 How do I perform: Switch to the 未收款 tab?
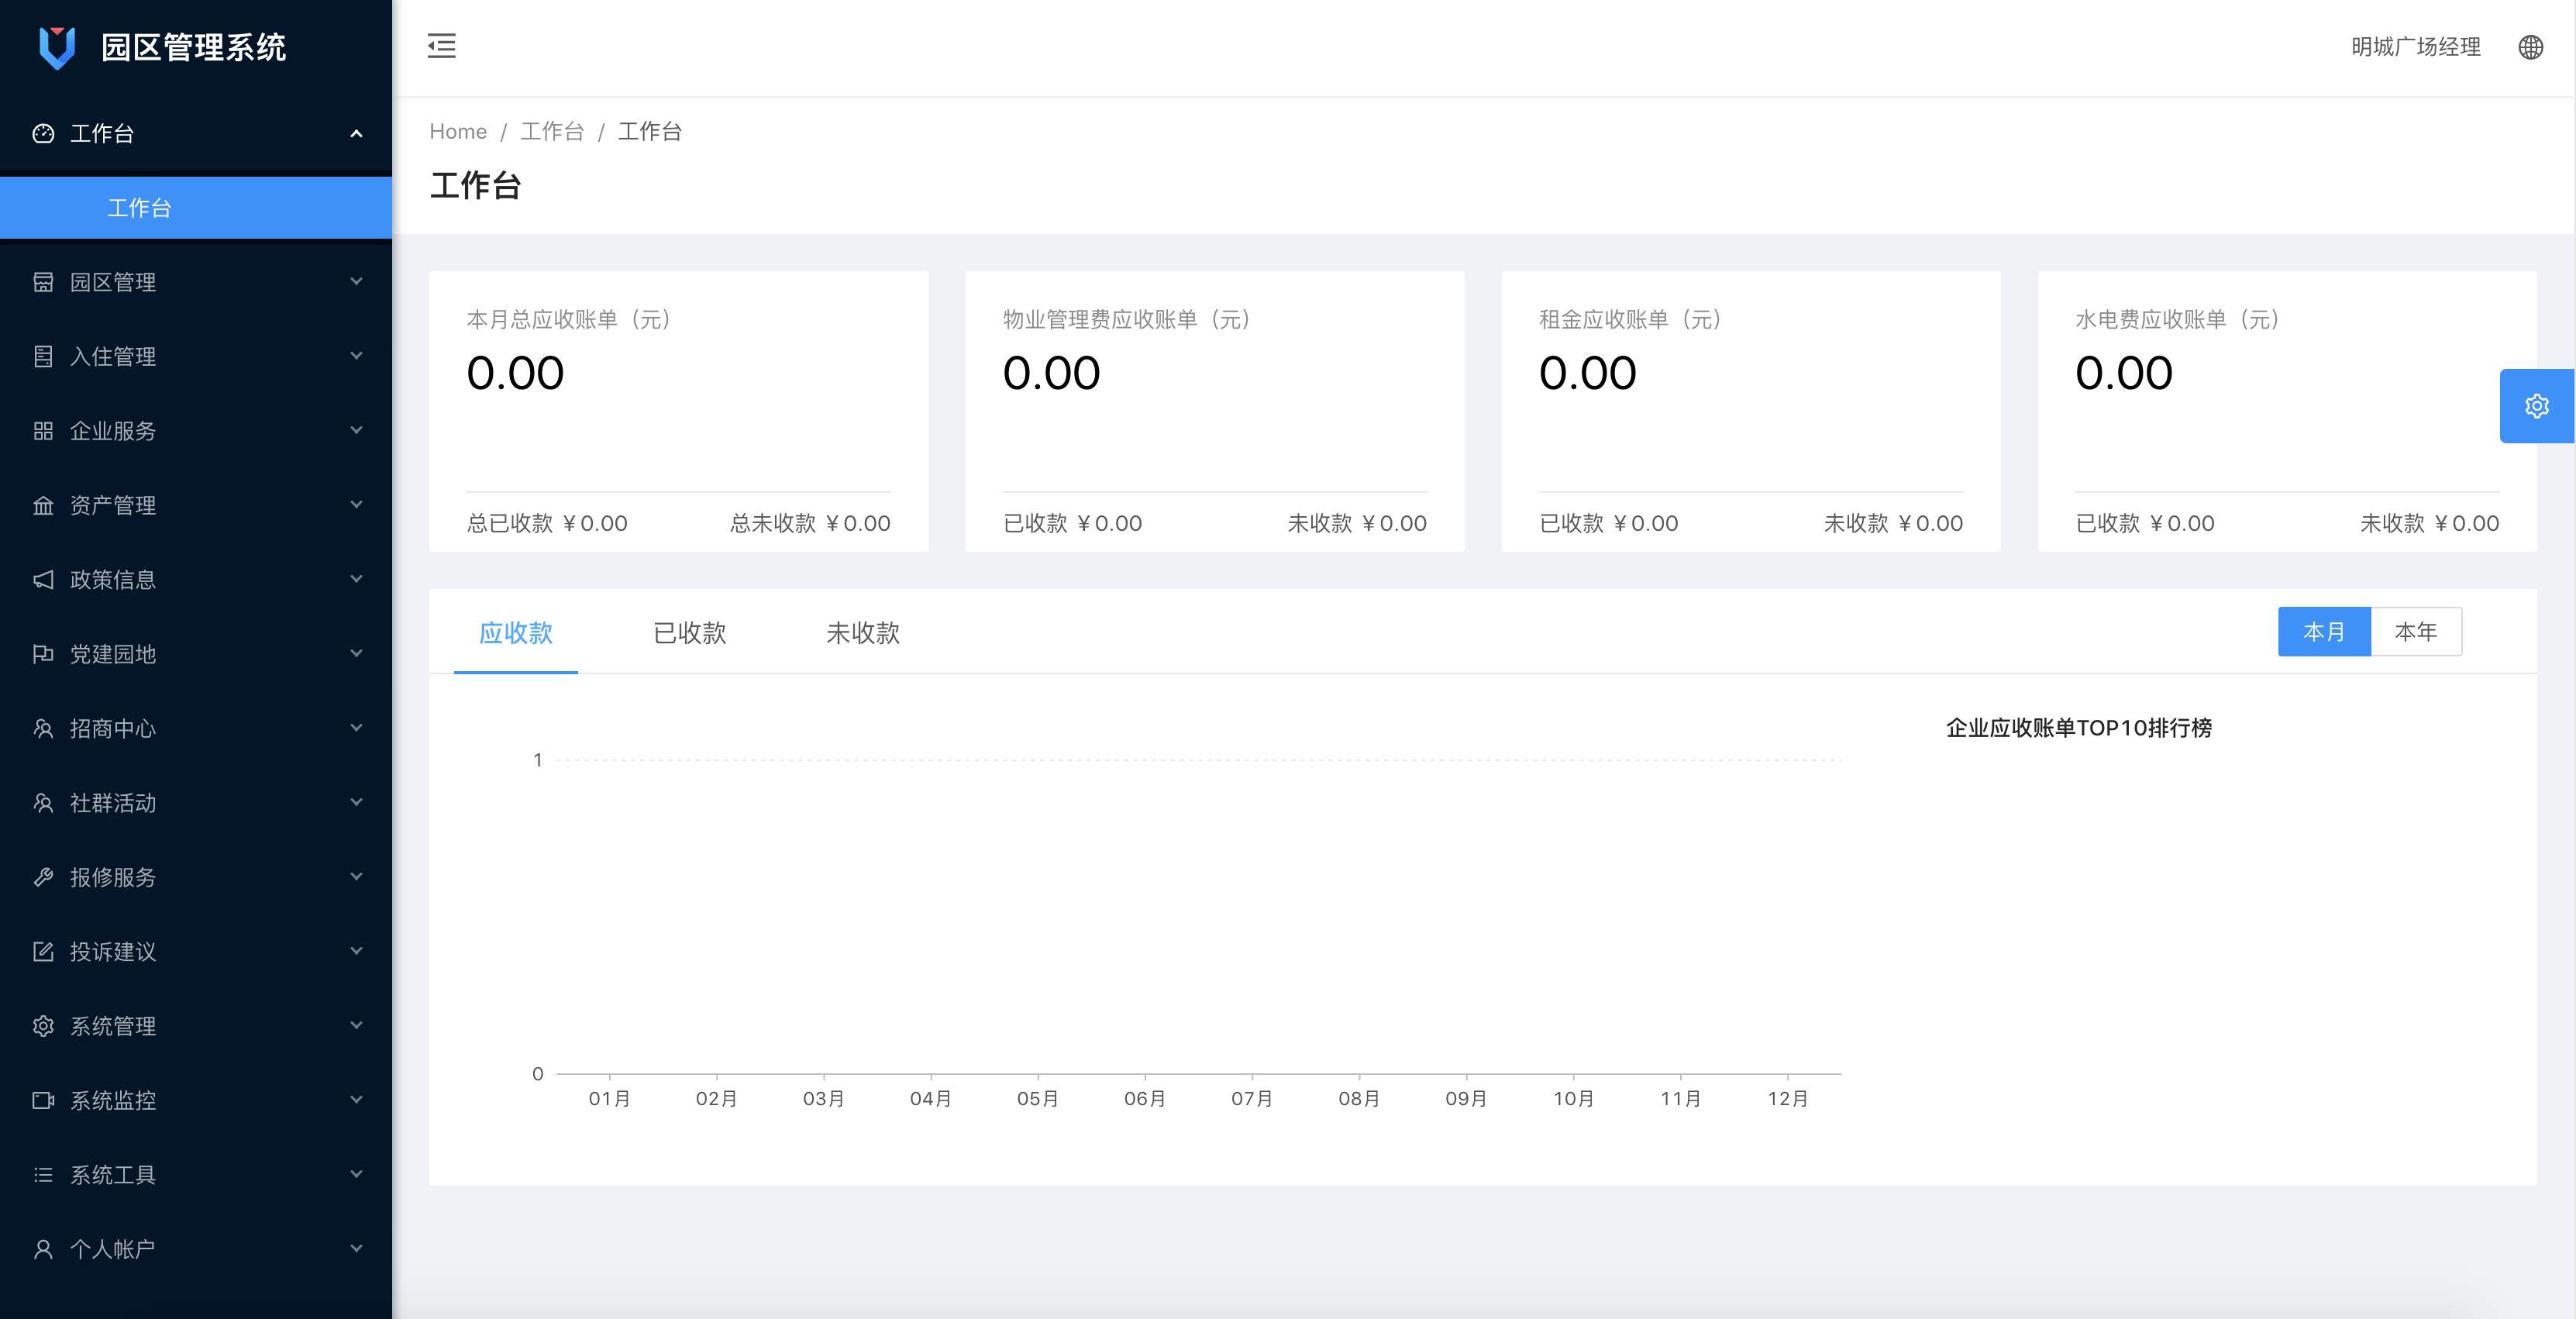coord(863,633)
